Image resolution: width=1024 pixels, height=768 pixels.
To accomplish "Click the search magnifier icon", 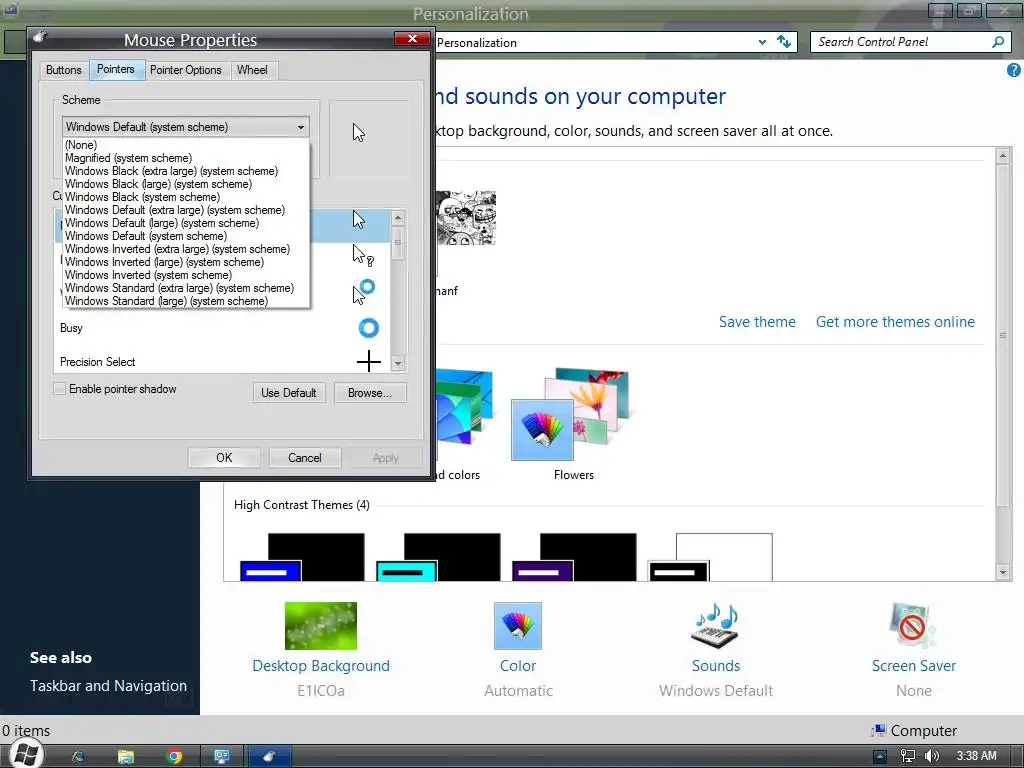I will tap(998, 42).
